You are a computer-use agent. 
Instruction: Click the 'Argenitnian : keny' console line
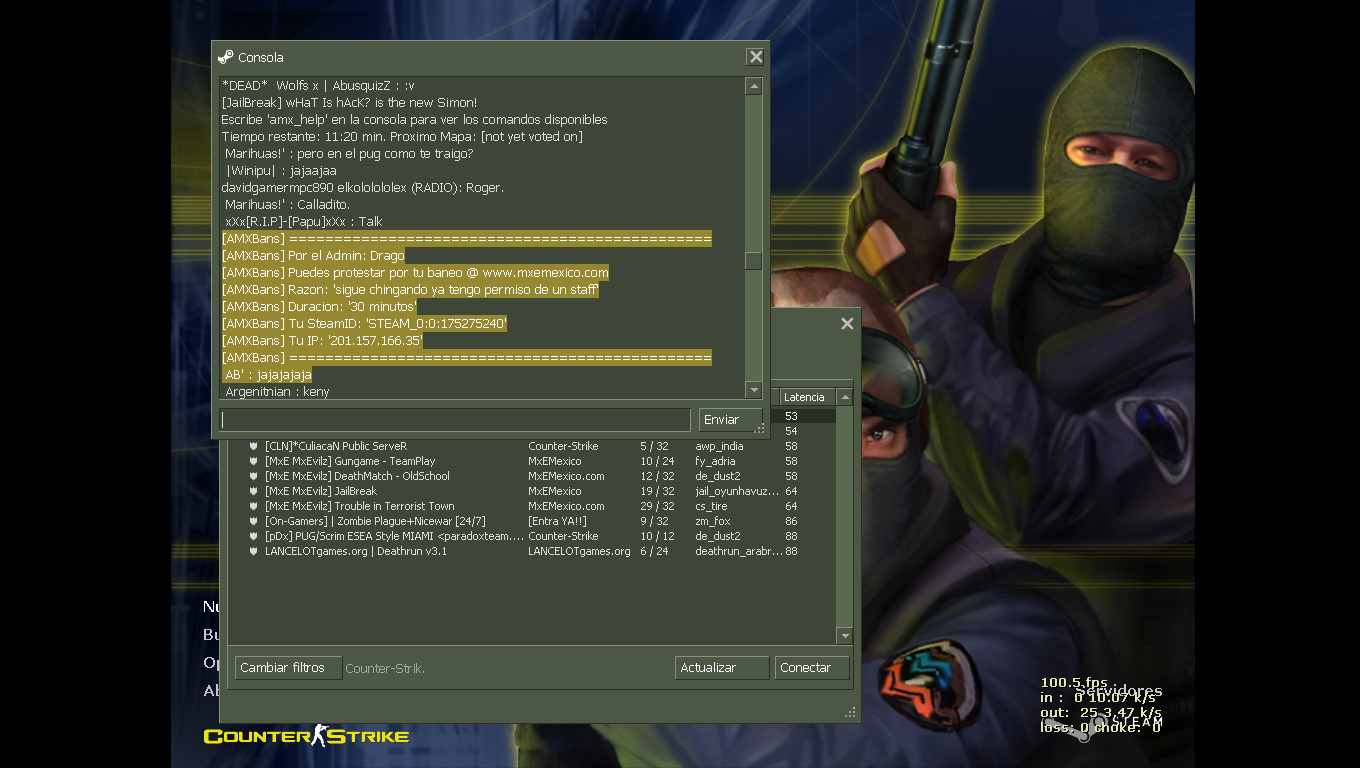point(277,392)
